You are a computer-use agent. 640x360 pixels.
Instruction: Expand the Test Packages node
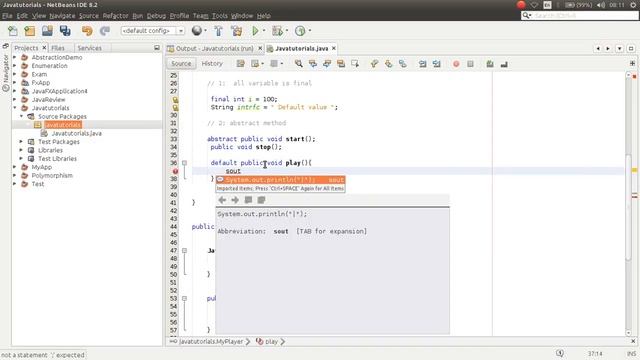pyautogui.click(x=22, y=142)
